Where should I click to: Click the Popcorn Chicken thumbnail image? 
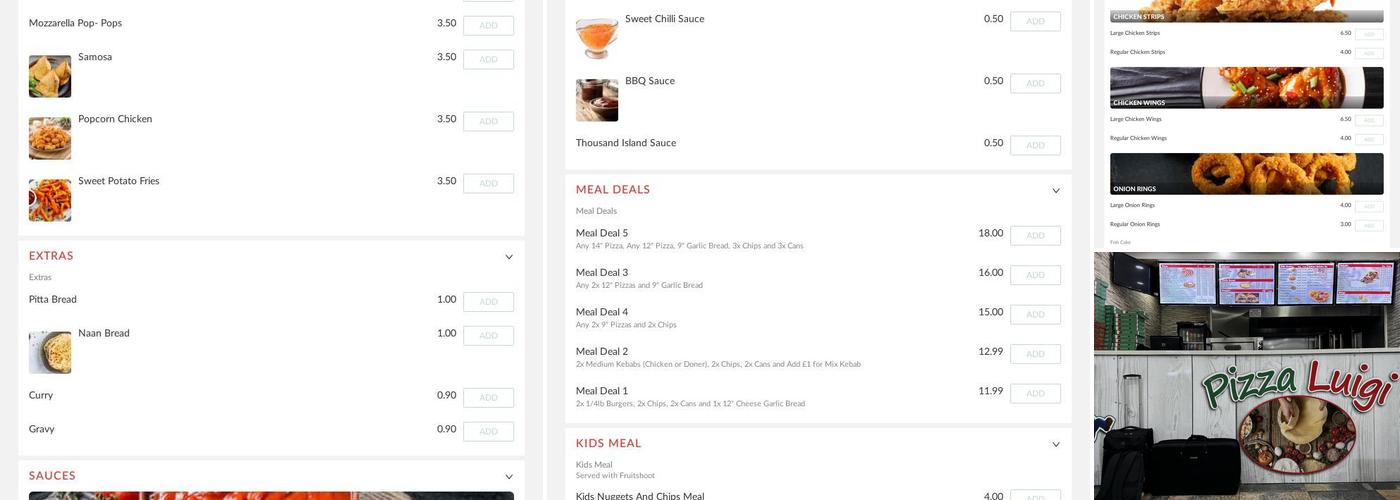tap(50, 138)
